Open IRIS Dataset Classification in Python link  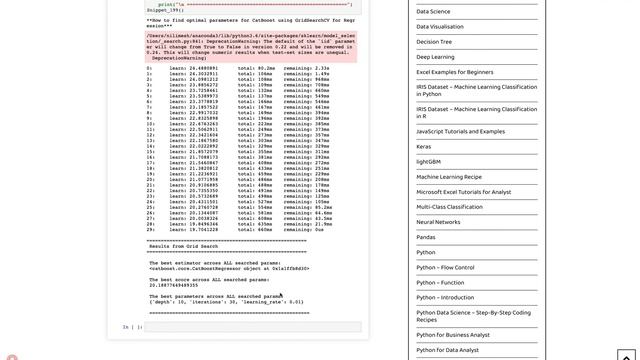pyautogui.click(x=477, y=90)
